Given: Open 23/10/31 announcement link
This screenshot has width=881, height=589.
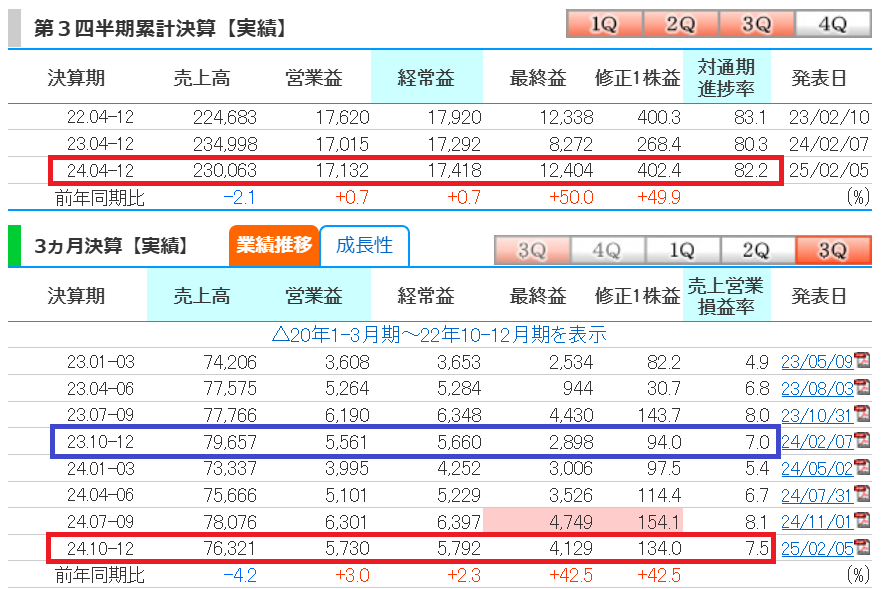Looking at the screenshot, I should tap(817, 415).
